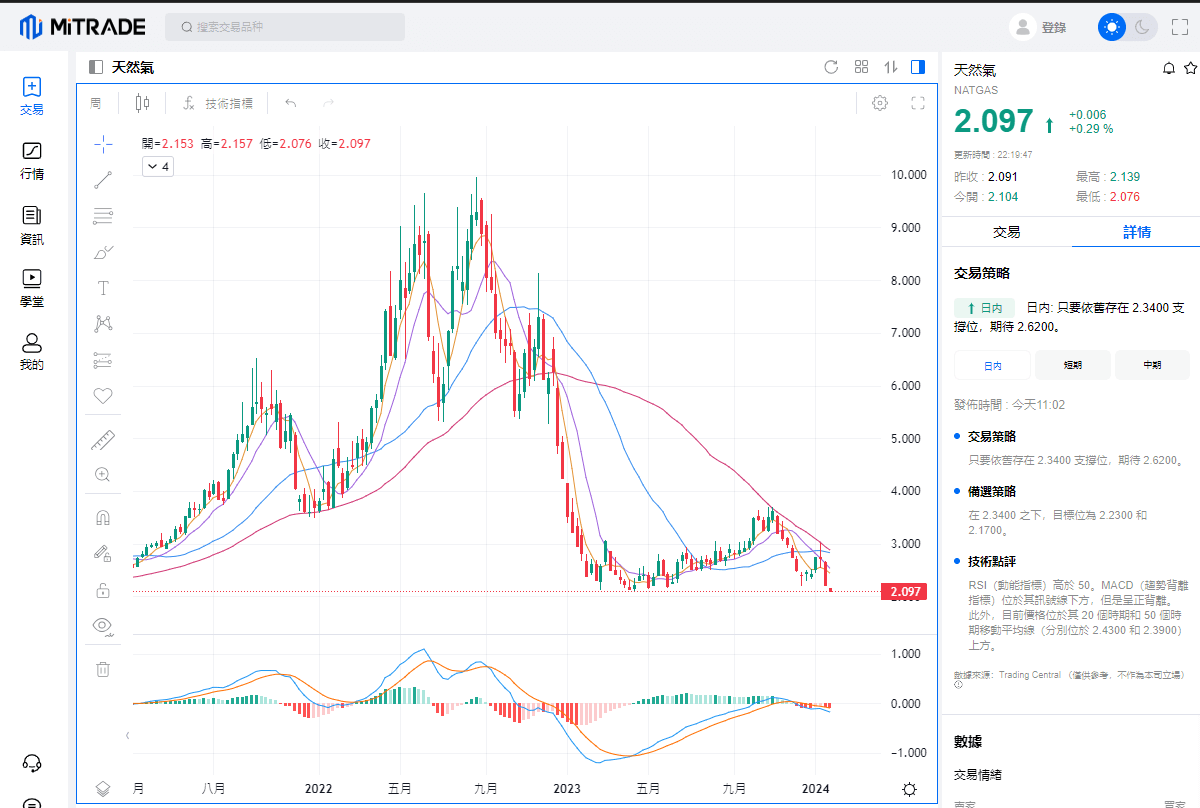Viewport: 1200px width, 808px height.
Task: Toggle drawings visibility eye icon
Action: click(102, 626)
